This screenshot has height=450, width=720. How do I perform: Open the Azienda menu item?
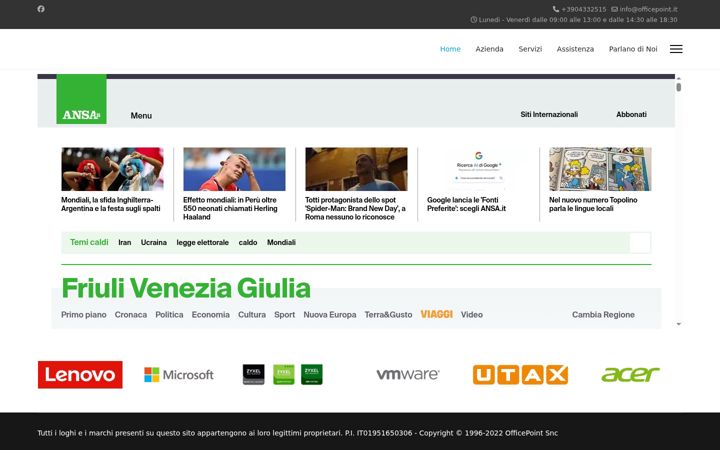pyautogui.click(x=489, y=49)
